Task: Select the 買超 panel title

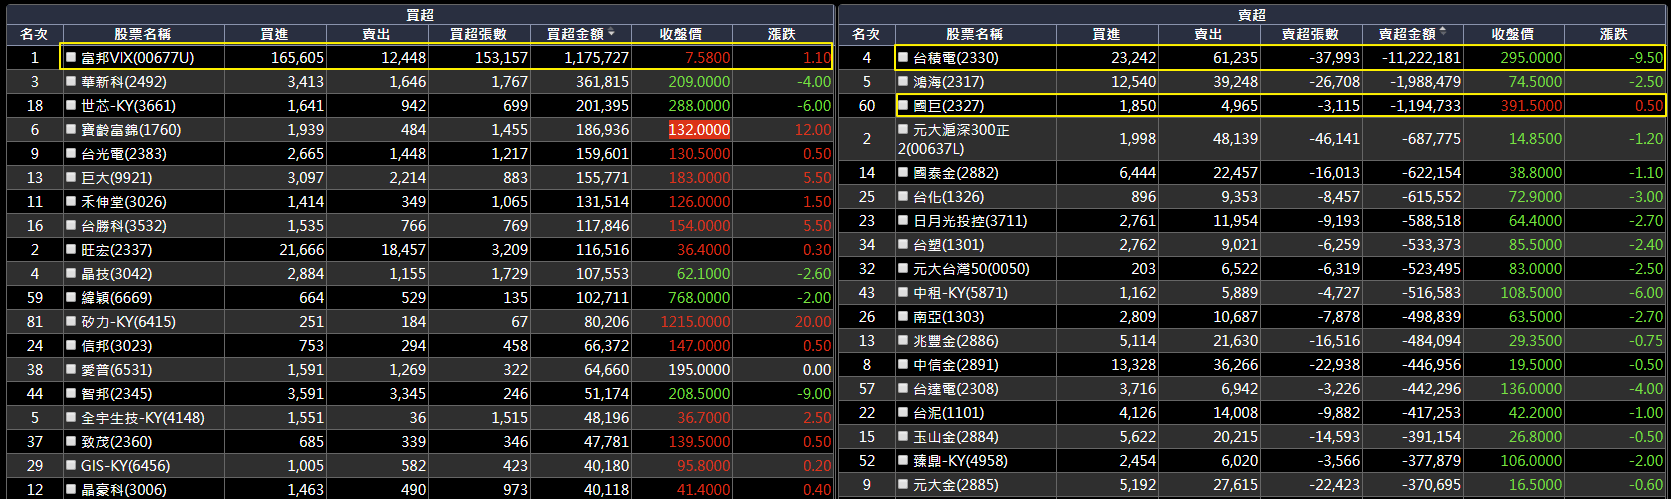Action: click(420, 14)
